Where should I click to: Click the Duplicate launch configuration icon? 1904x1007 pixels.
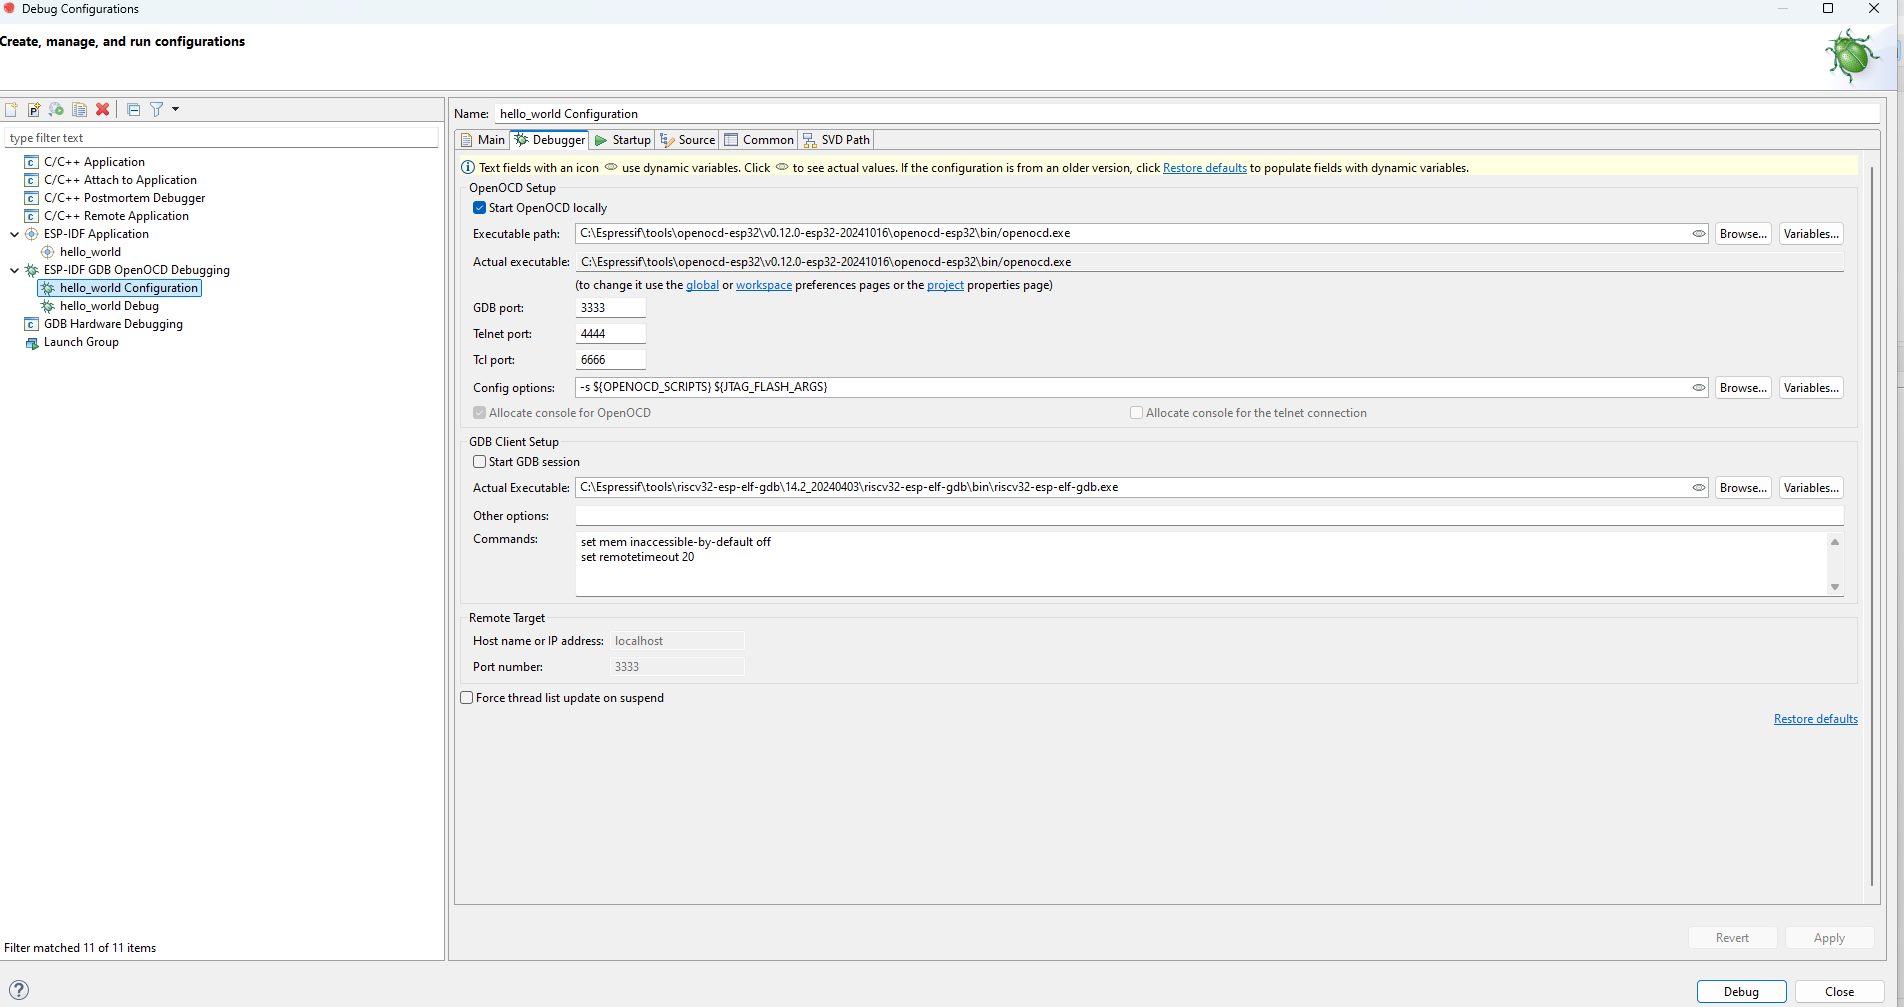point(80,109)
